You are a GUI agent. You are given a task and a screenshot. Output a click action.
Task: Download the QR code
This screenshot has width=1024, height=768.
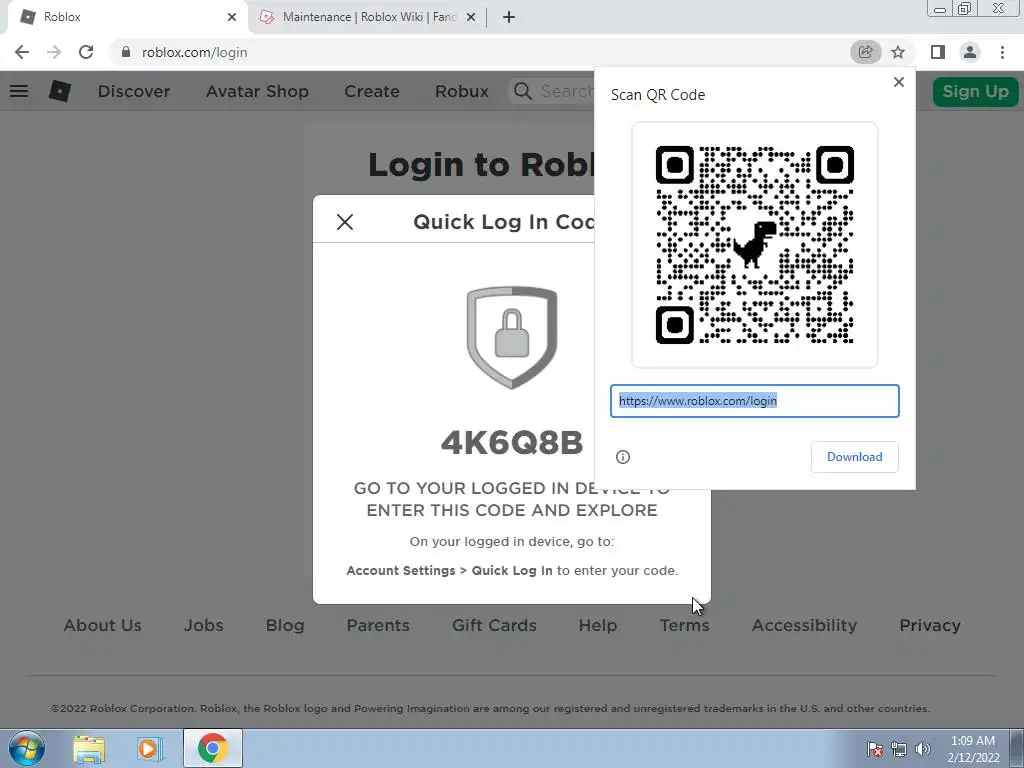pyautogui.click(x=854, y=457)
